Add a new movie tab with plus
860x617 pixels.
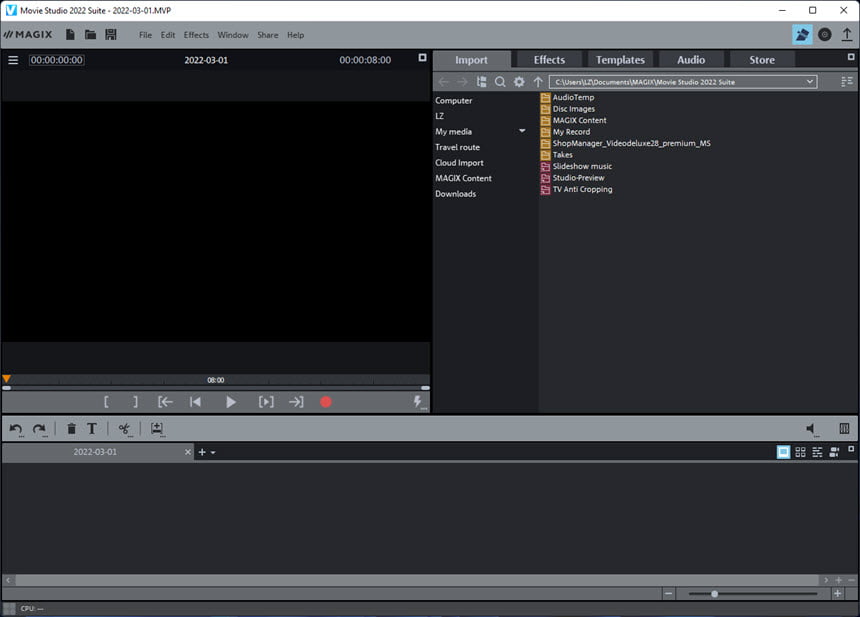pyautogui.click(x=202, y=452)
